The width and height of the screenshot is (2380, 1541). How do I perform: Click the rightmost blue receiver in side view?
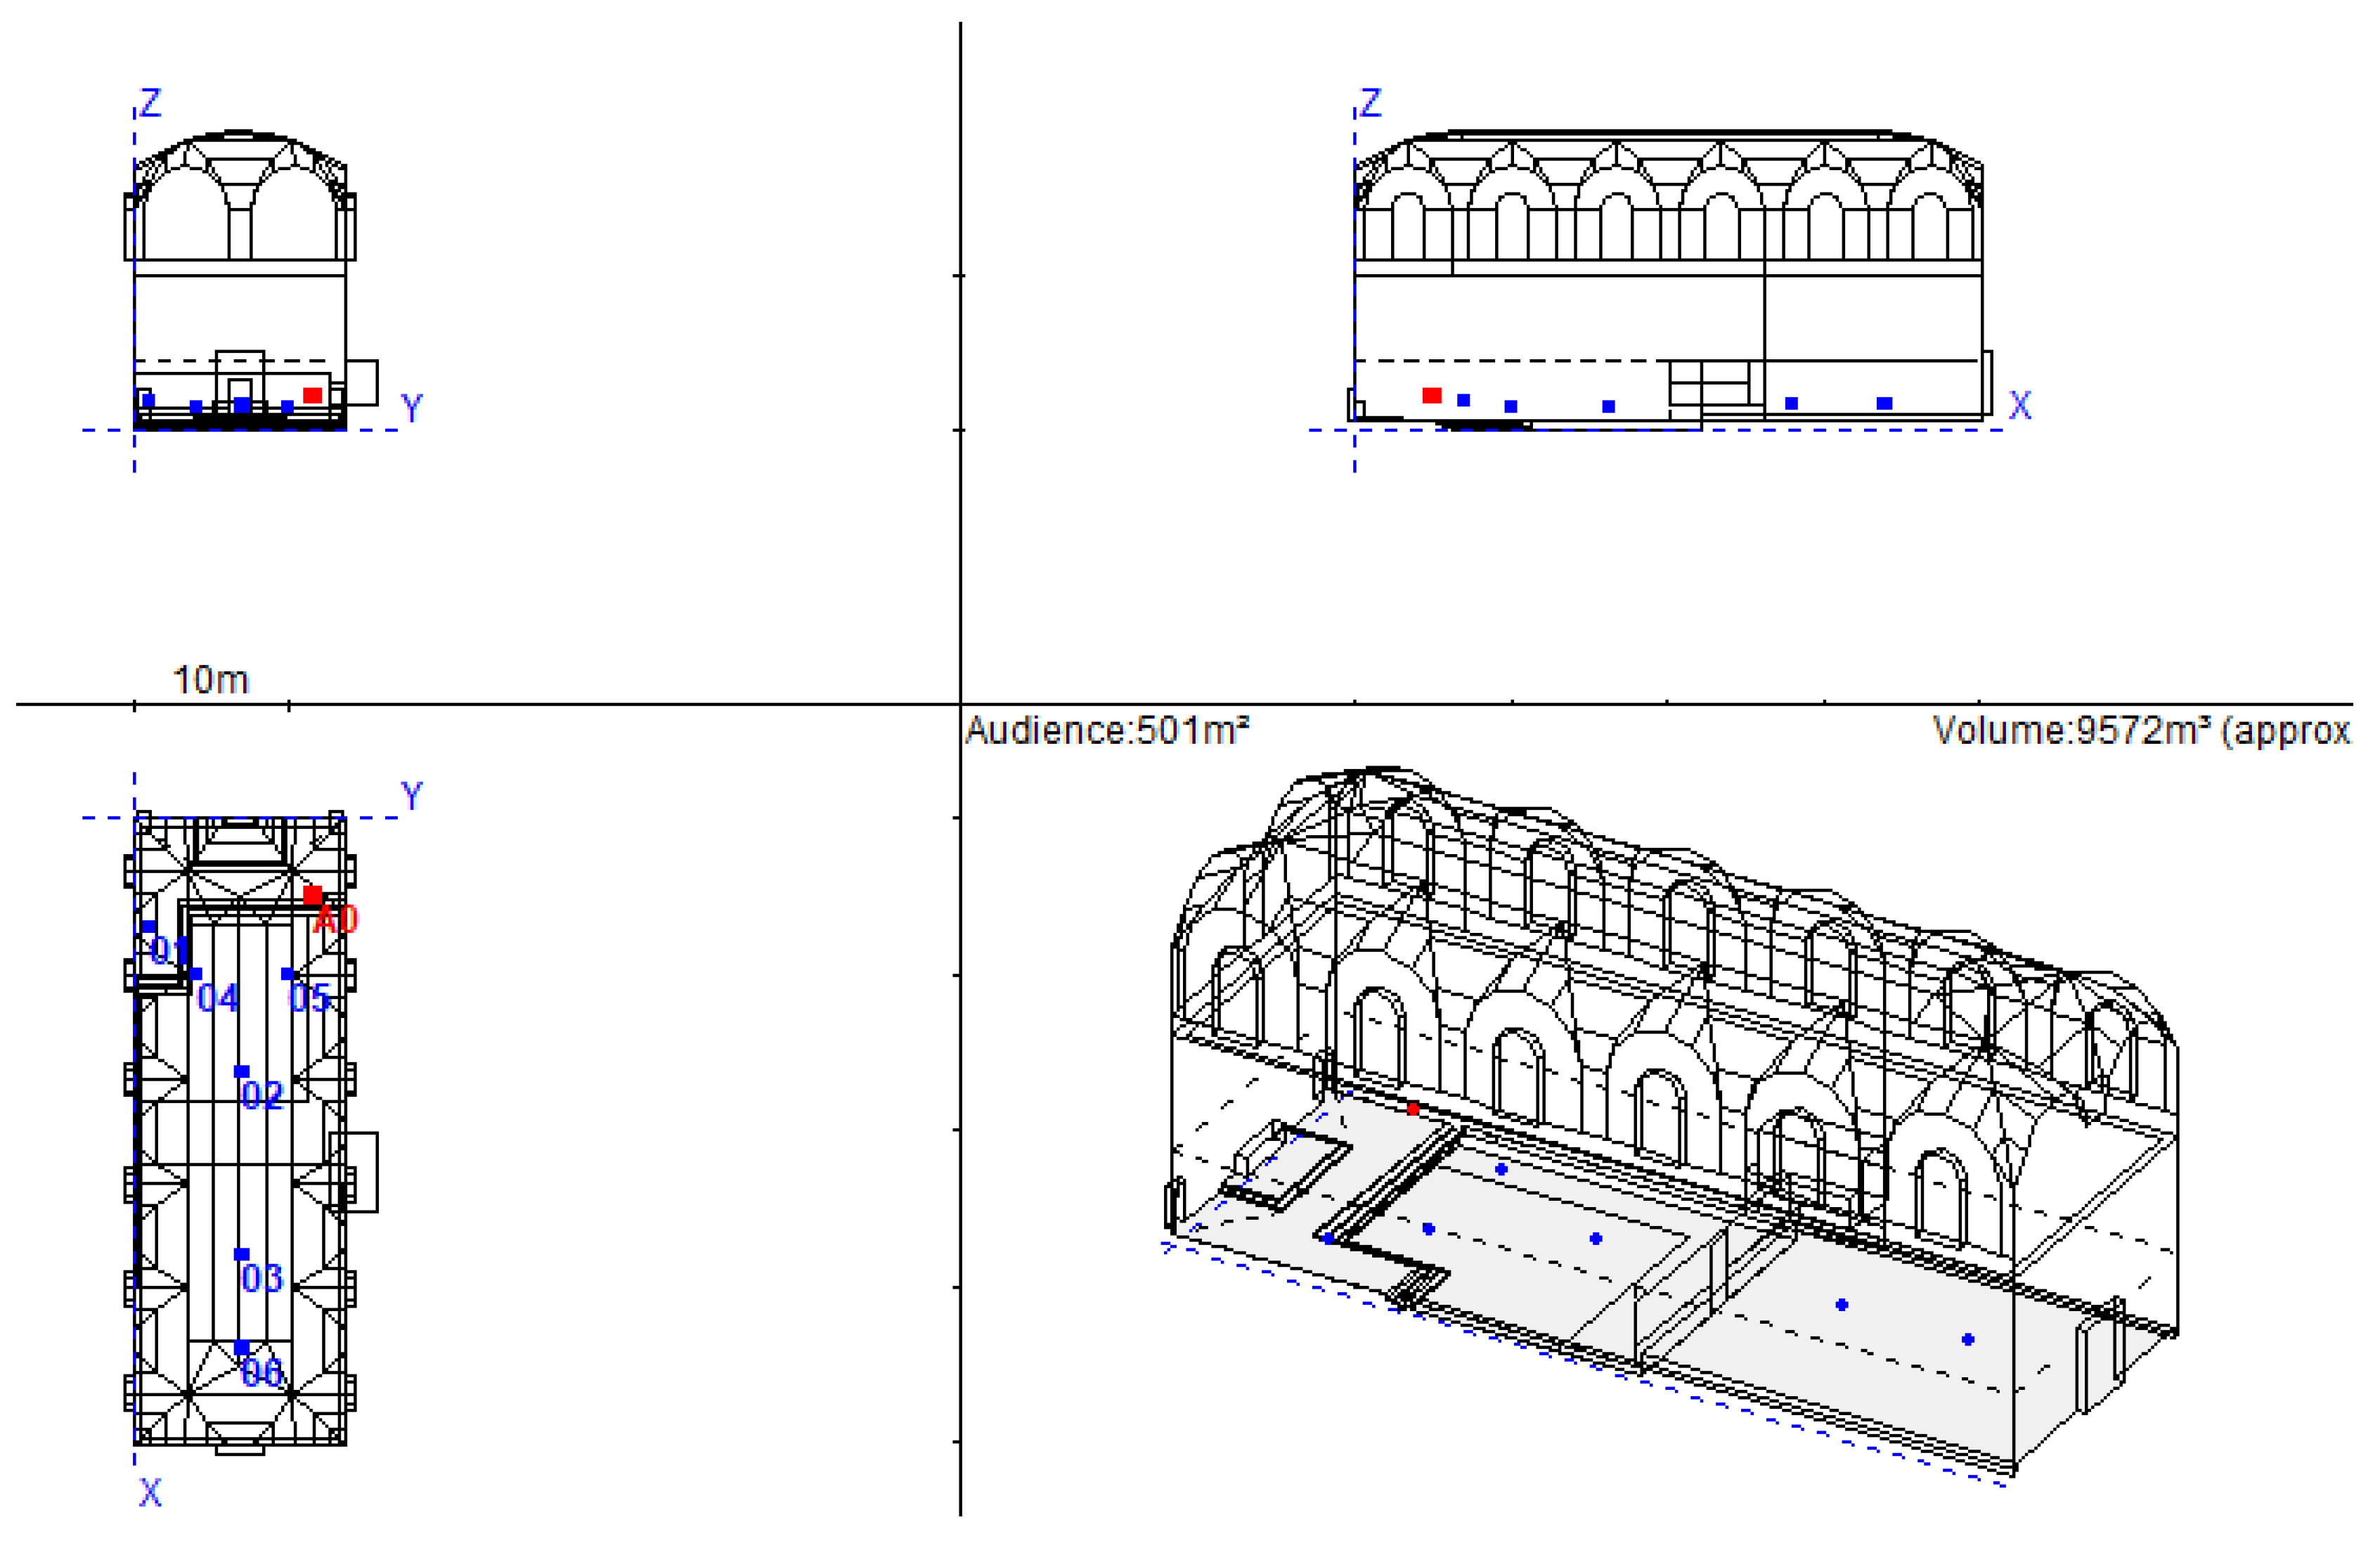point(1884,403)
